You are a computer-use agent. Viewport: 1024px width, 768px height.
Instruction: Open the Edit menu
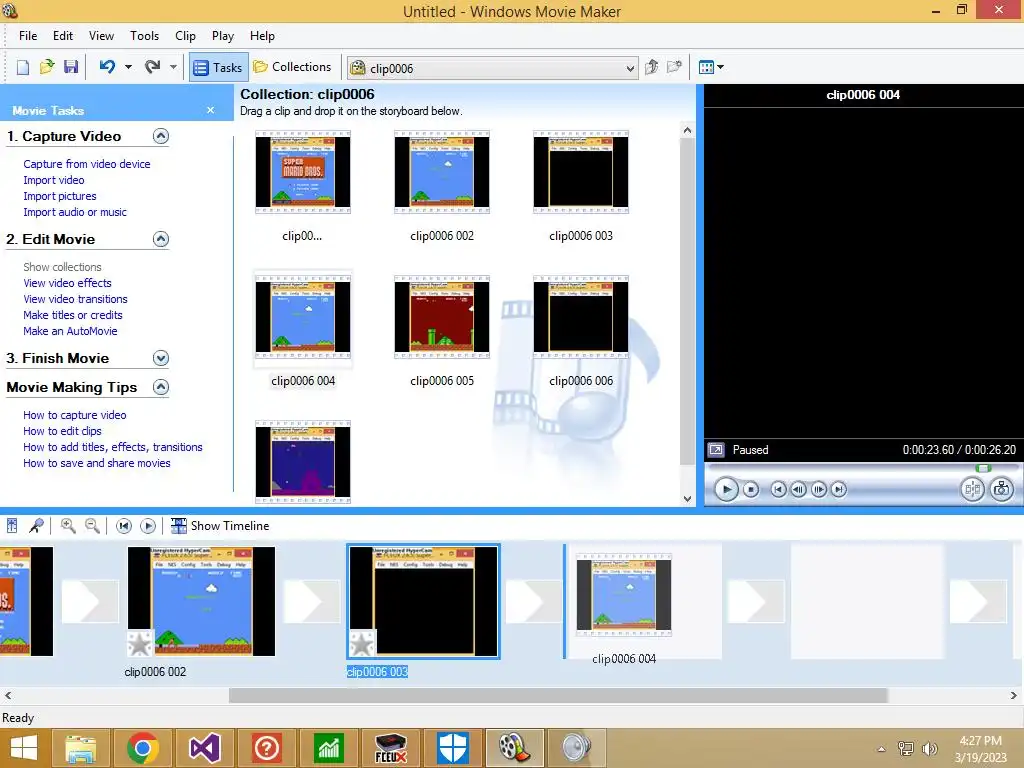click(63, 36)
